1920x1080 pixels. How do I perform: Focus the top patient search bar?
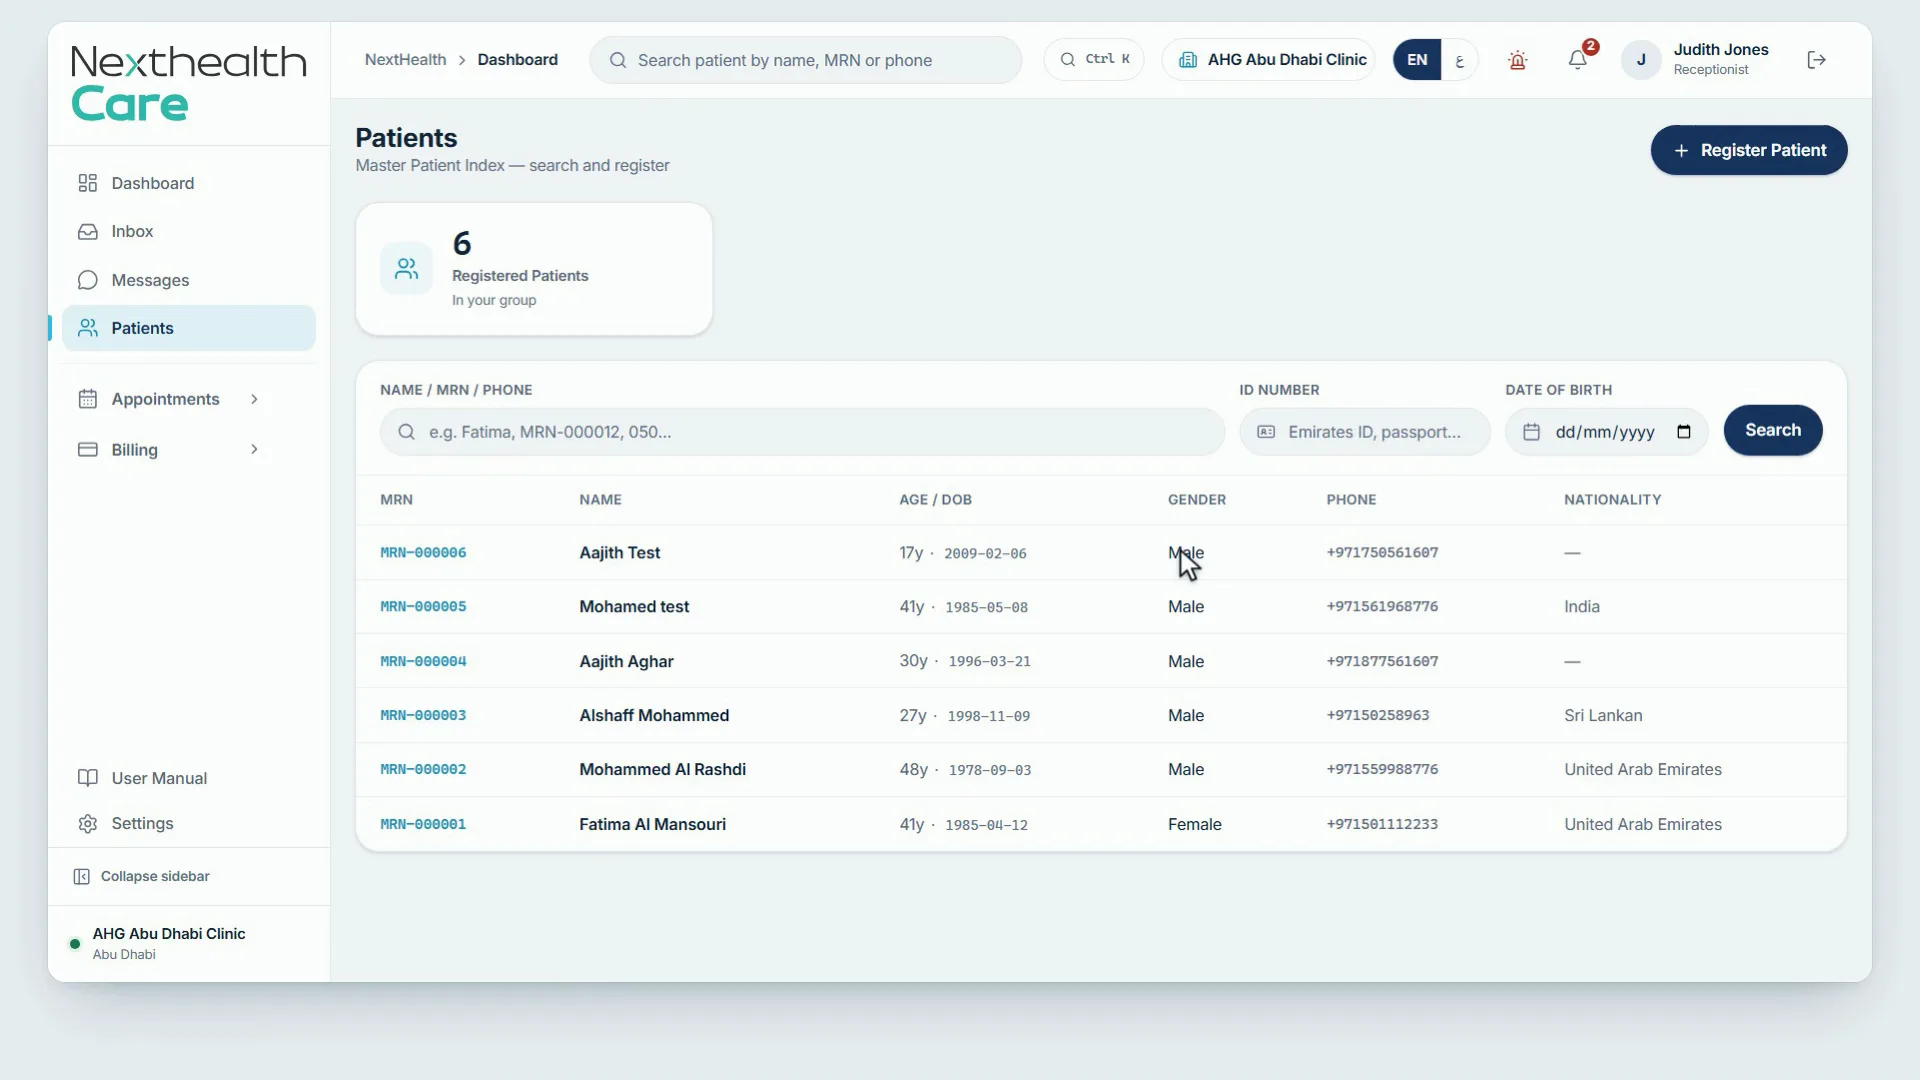pyautogui.click(x=805, y=60)
